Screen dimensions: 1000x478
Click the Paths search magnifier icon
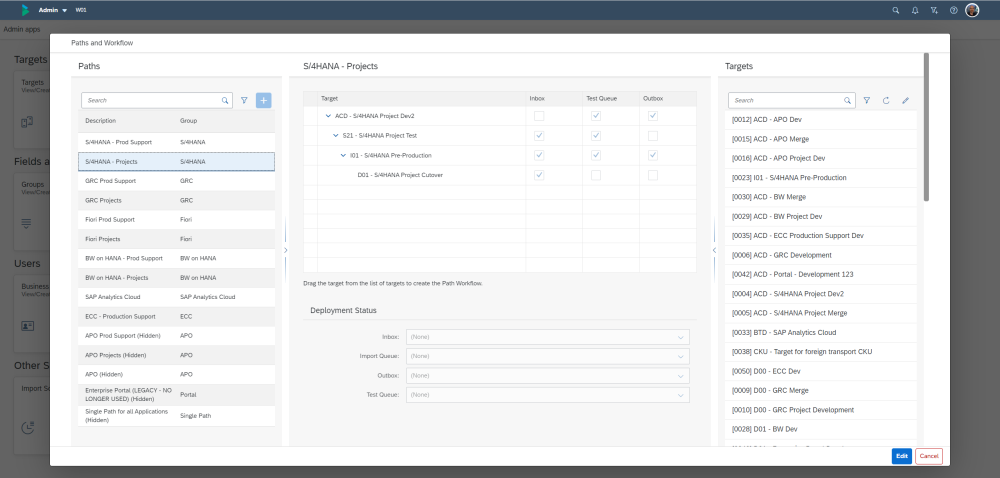click(225, 100)
